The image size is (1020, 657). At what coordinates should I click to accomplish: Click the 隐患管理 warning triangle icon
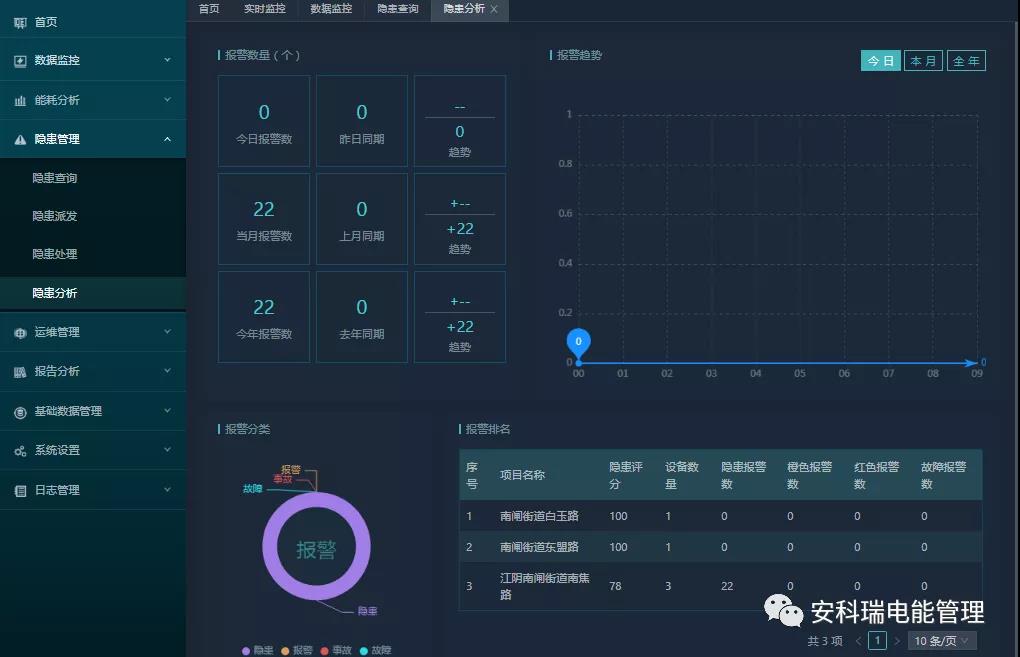tap(20, 139)
